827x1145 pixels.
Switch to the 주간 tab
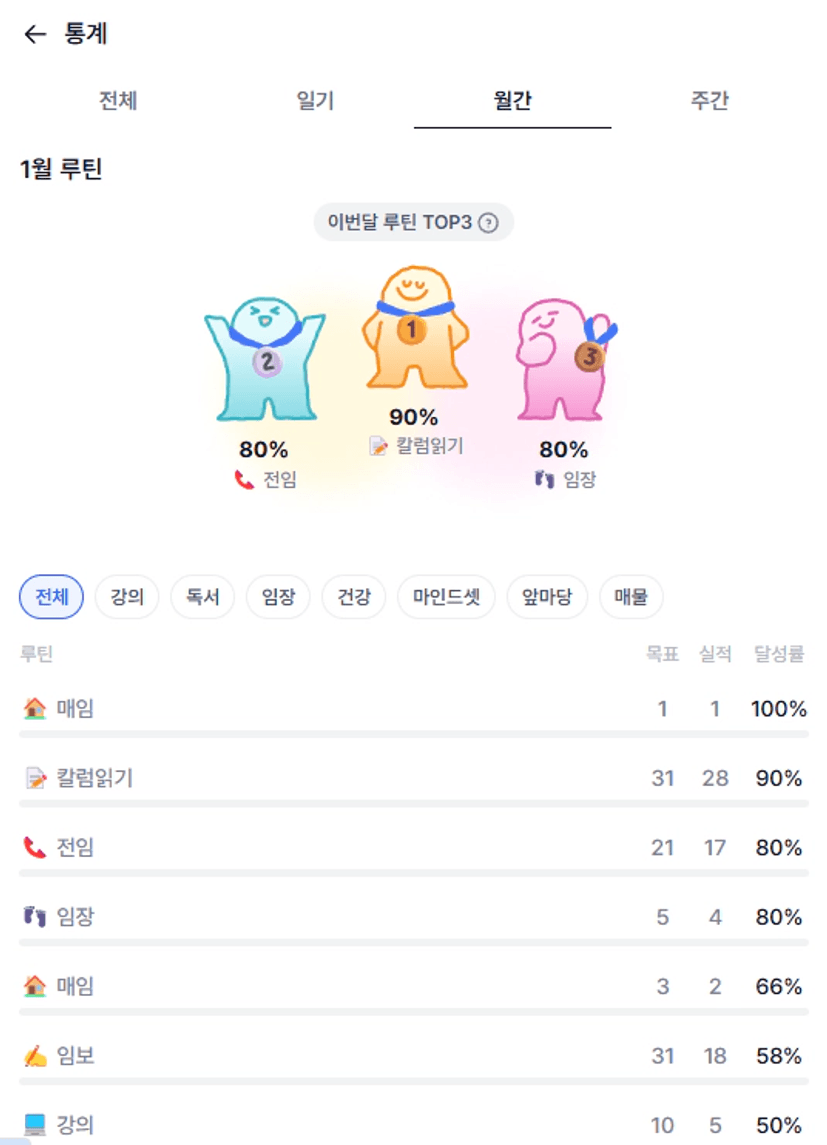pos(709,101)
